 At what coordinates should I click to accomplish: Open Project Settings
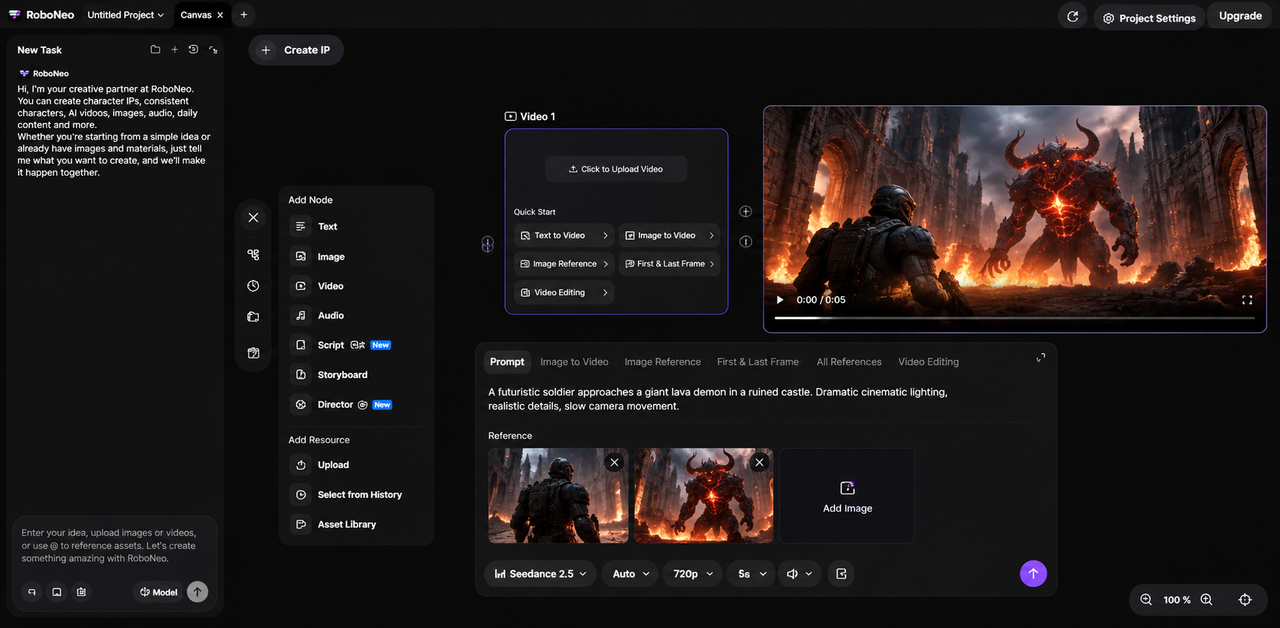tap(1149, 18)
